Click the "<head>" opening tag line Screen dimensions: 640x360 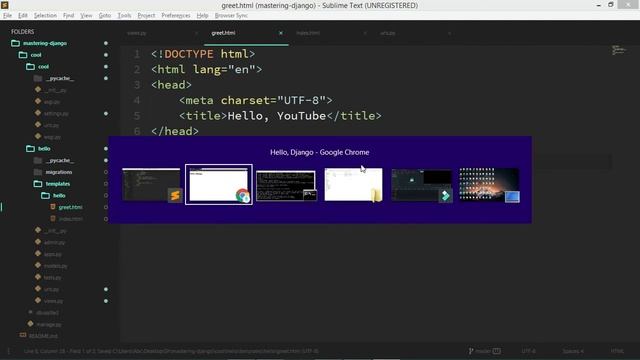[171, 85]
